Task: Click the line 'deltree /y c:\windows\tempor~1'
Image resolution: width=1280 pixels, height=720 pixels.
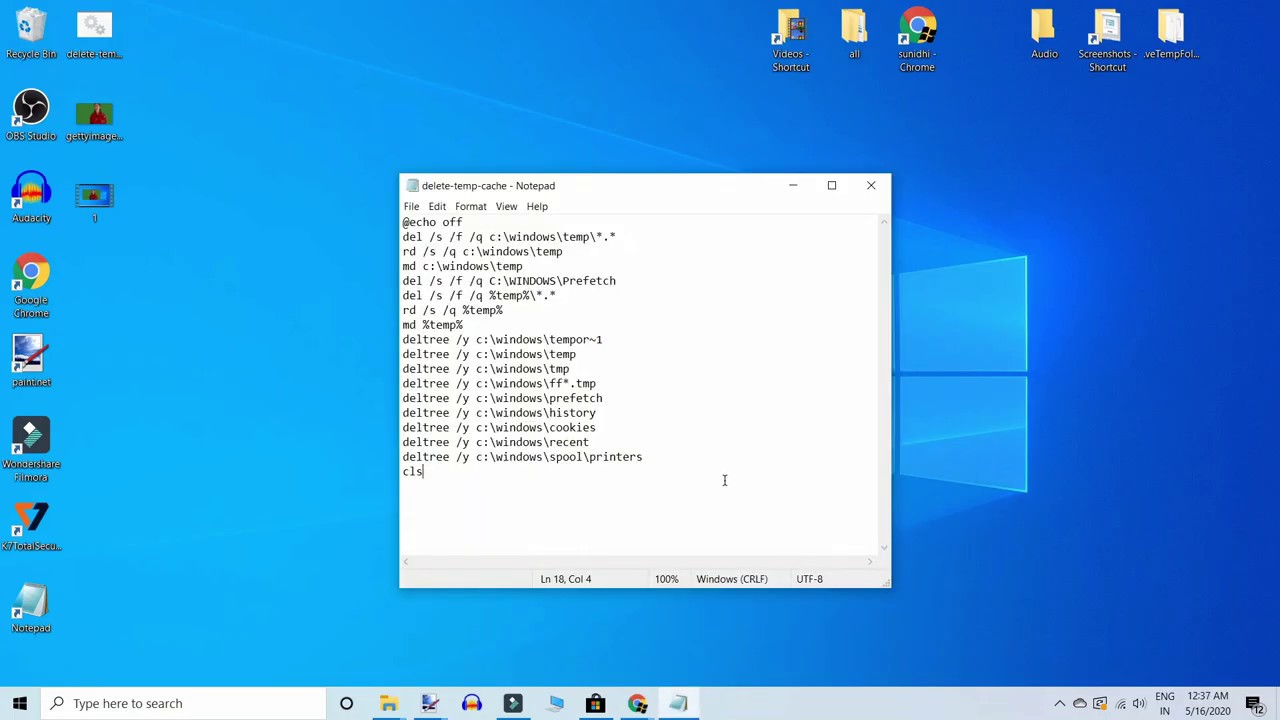Action: pyautogui.click(x=502, y=339)
